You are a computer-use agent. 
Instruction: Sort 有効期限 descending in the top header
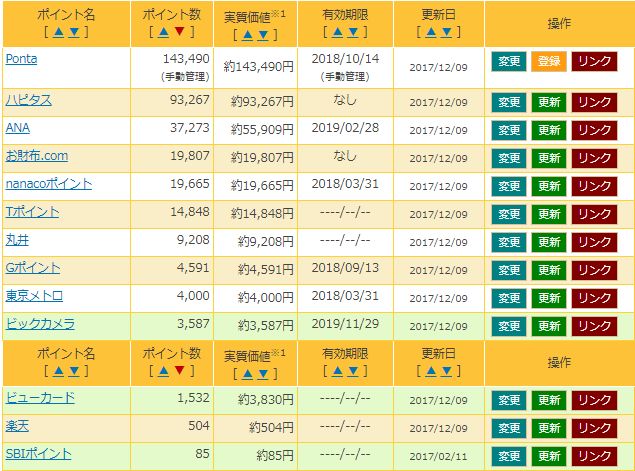pyautogui.click(x=353, y=32)
